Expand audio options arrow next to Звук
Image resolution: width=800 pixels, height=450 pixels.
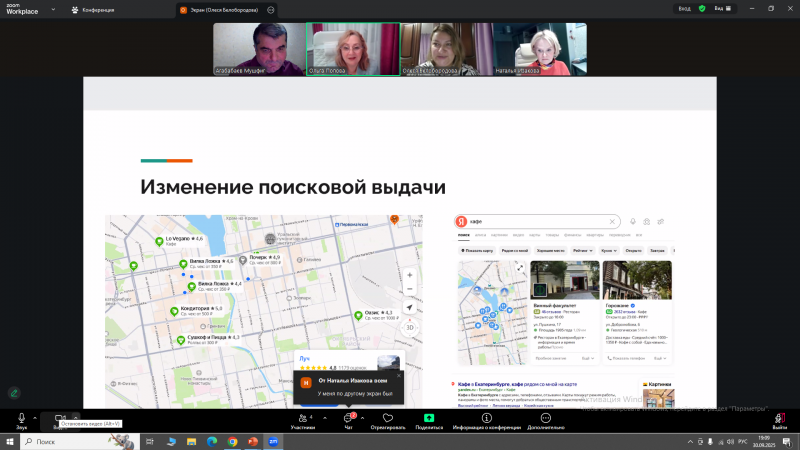35,417
